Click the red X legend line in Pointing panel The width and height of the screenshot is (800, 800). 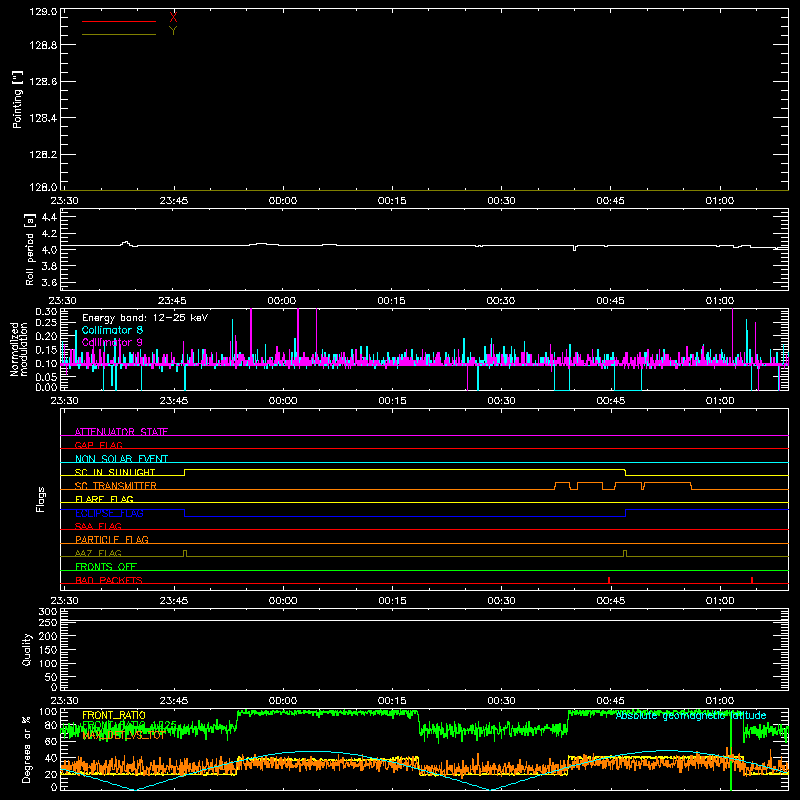[119, 21]
